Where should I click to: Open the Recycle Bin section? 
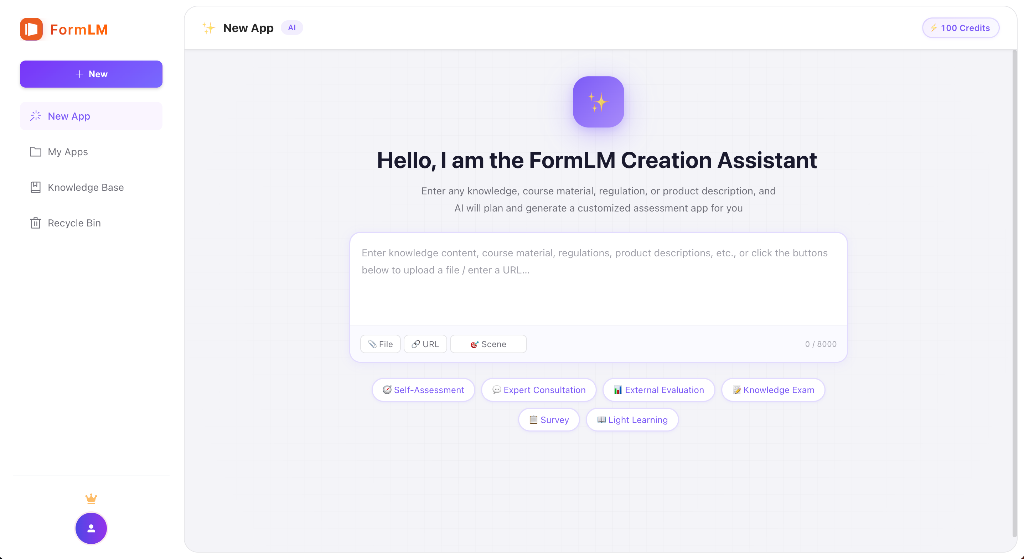91,223
